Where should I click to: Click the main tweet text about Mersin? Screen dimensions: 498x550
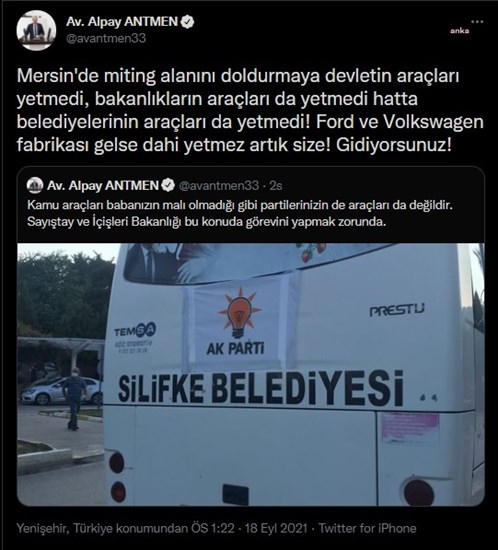point(250,110)
